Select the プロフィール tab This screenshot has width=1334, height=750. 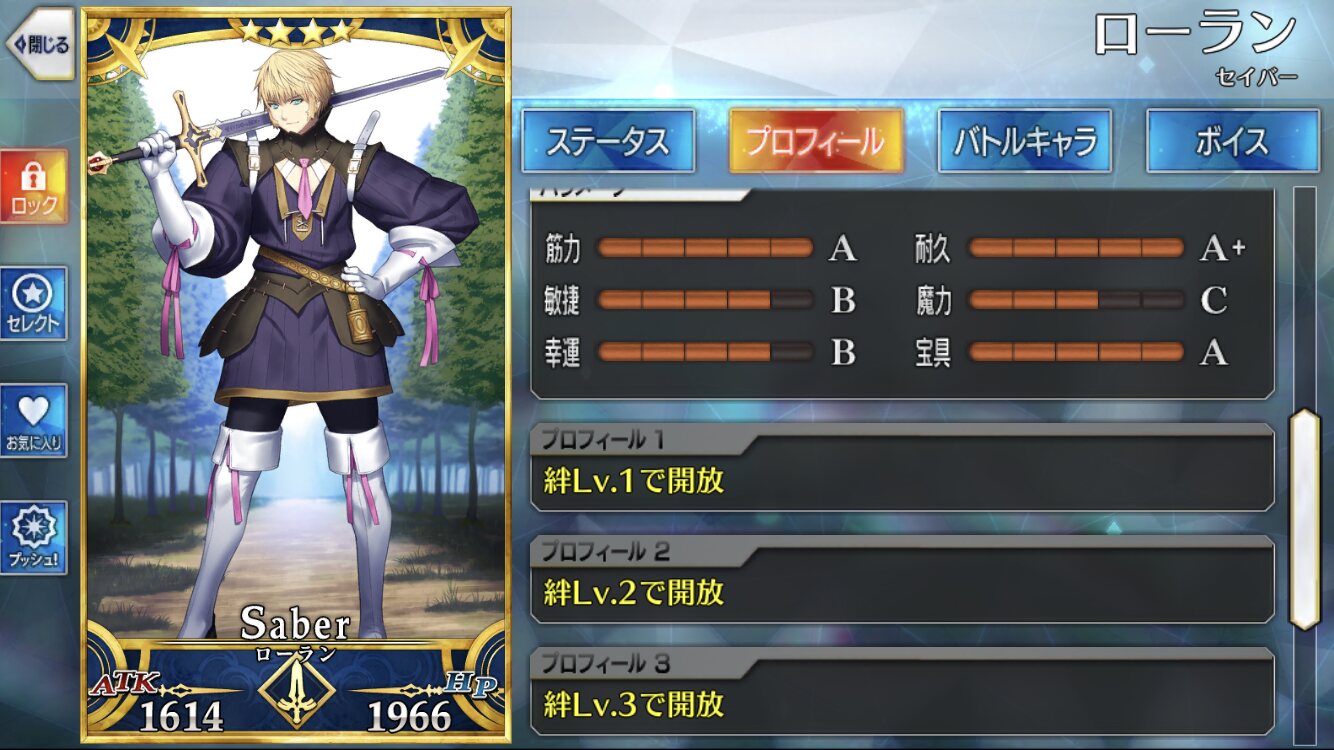coord(816,141)
